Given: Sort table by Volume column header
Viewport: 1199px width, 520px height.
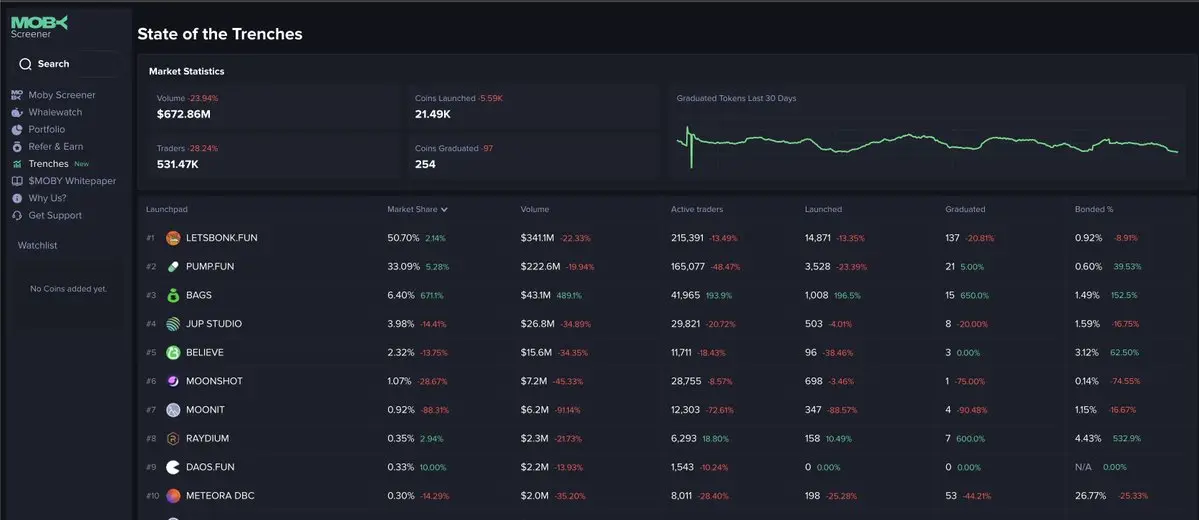Looking at the screenshot, I should [x=535, y=210].
